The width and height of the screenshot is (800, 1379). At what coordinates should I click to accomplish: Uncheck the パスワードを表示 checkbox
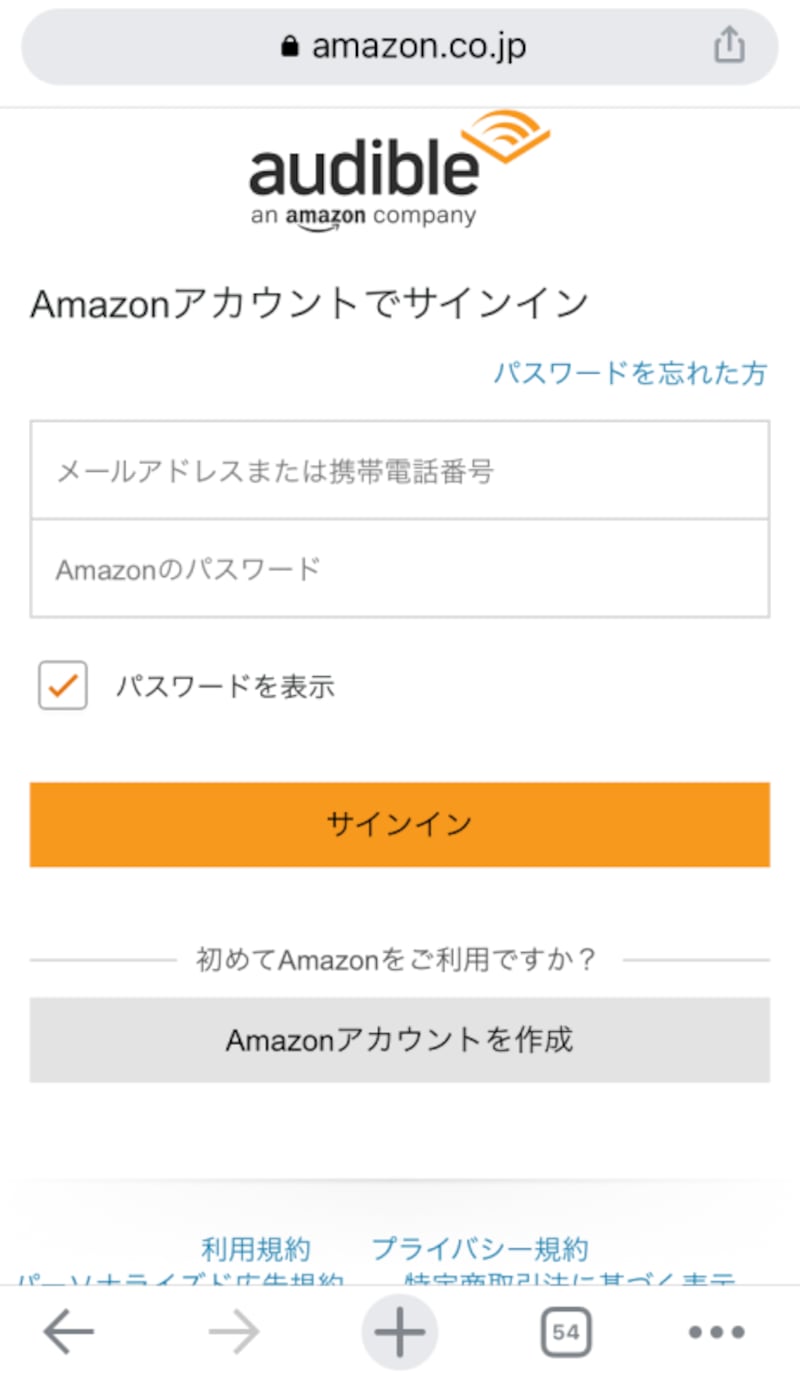[x=63, y=686]
